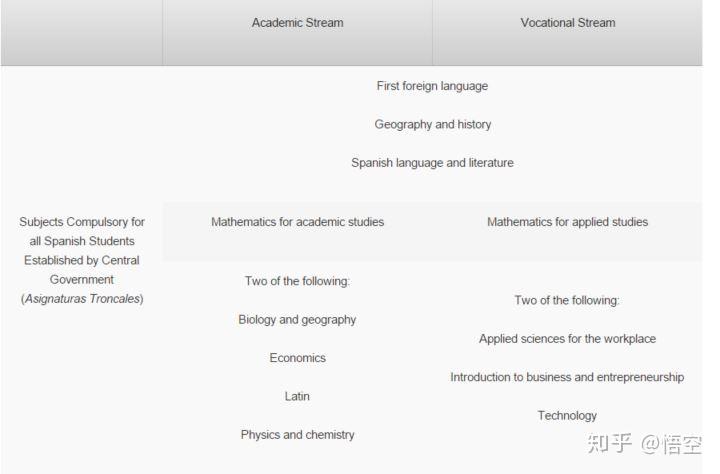
Task: Click Introduction to business and entrepreneurship
Action: click(567, 377)
